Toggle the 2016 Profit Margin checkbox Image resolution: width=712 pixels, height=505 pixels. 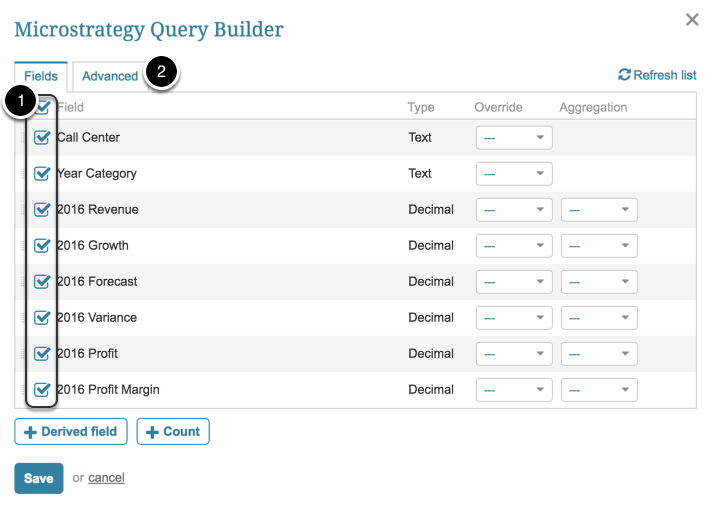point(42,389)
